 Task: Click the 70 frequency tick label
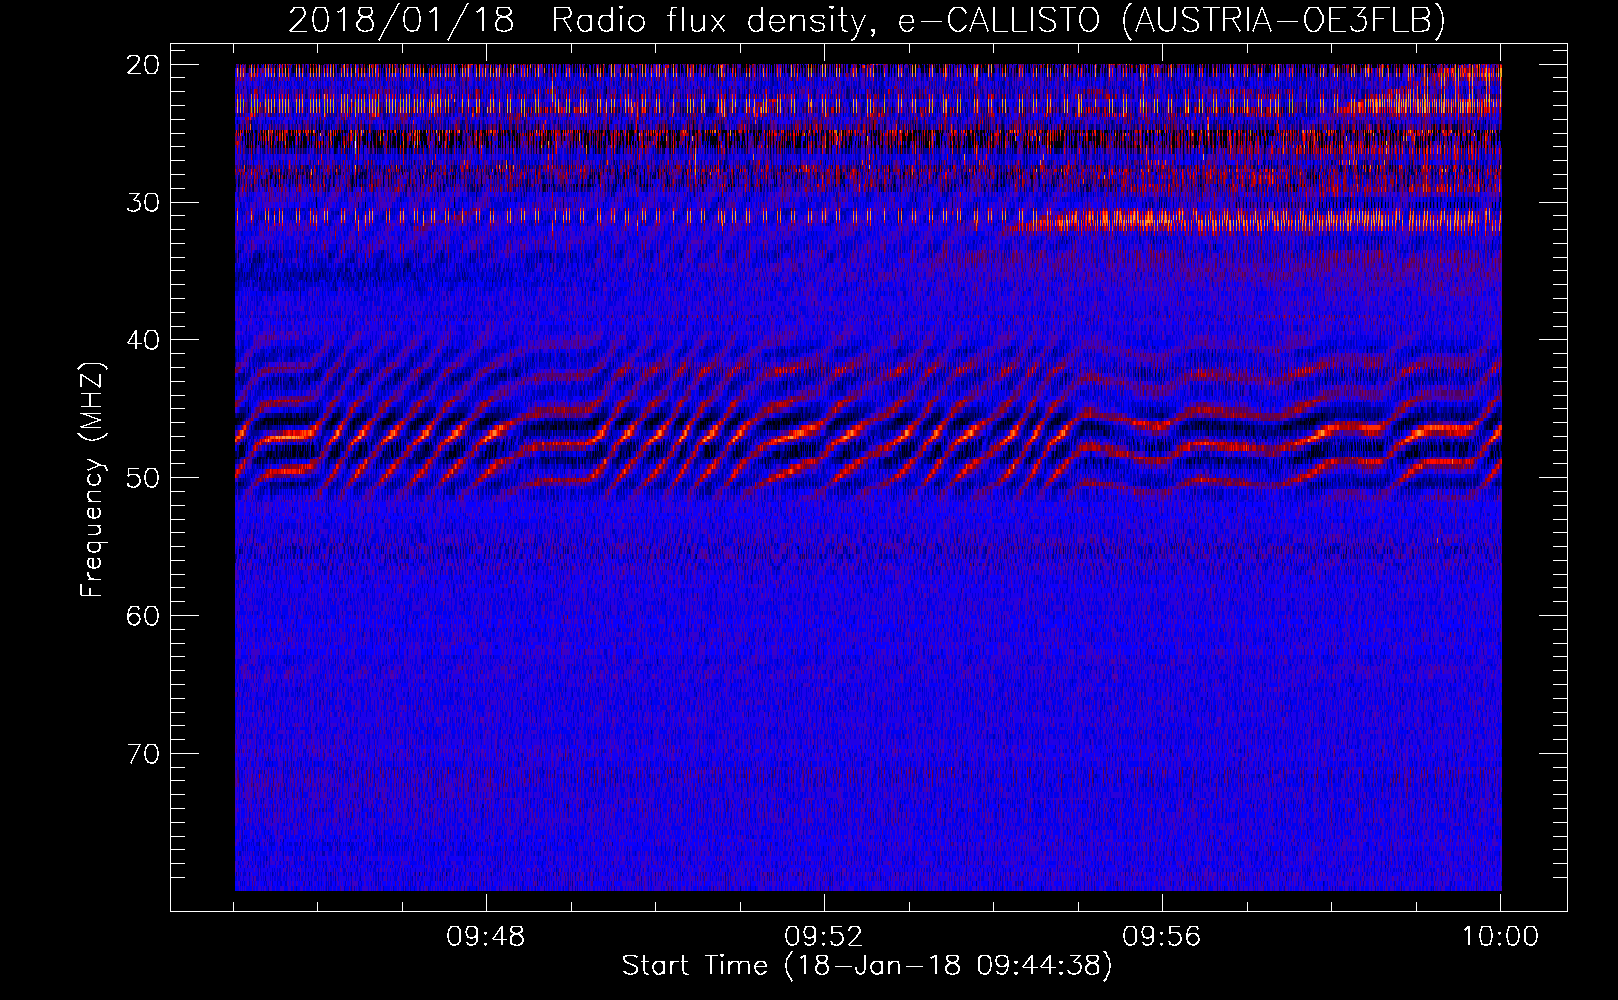point(144,753)
